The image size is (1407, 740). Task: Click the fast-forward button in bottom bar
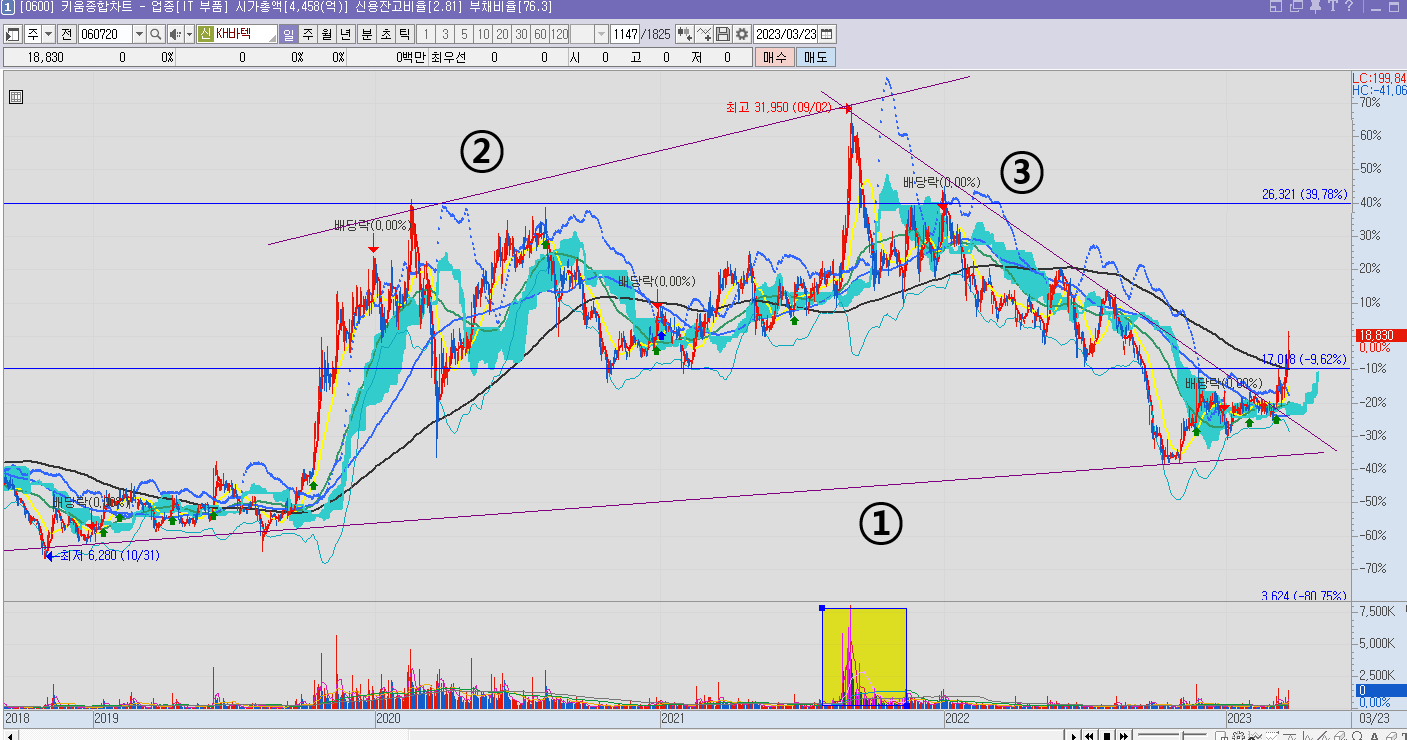click(1124, 735)
